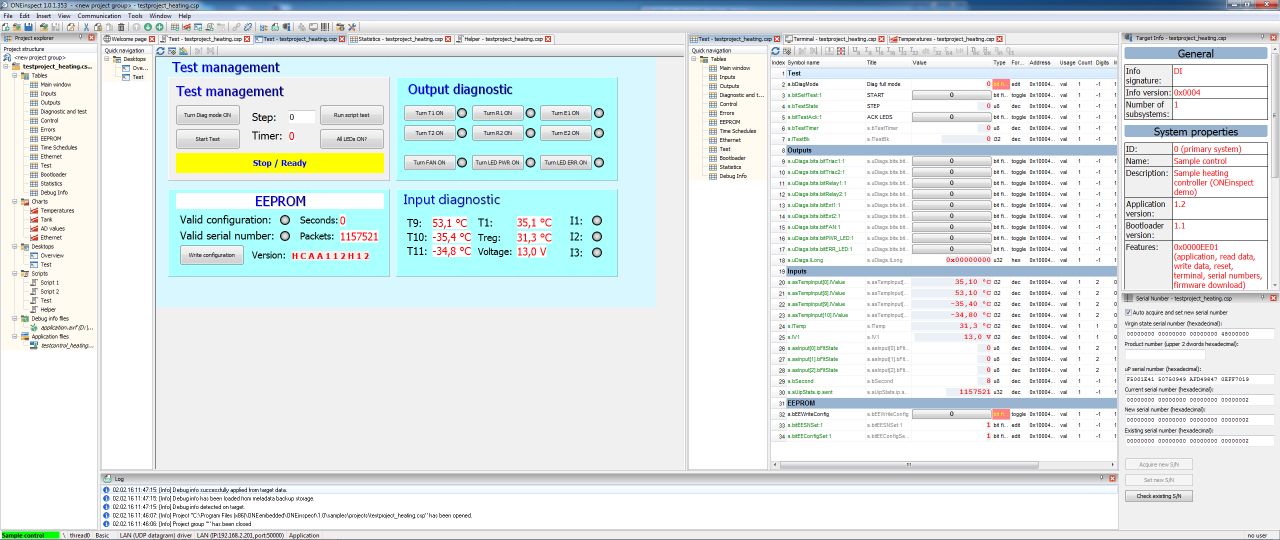Collapse the Scripts node in Project explorer
Viewport: 1280px width, 540px height.
[x=16, y=273]
